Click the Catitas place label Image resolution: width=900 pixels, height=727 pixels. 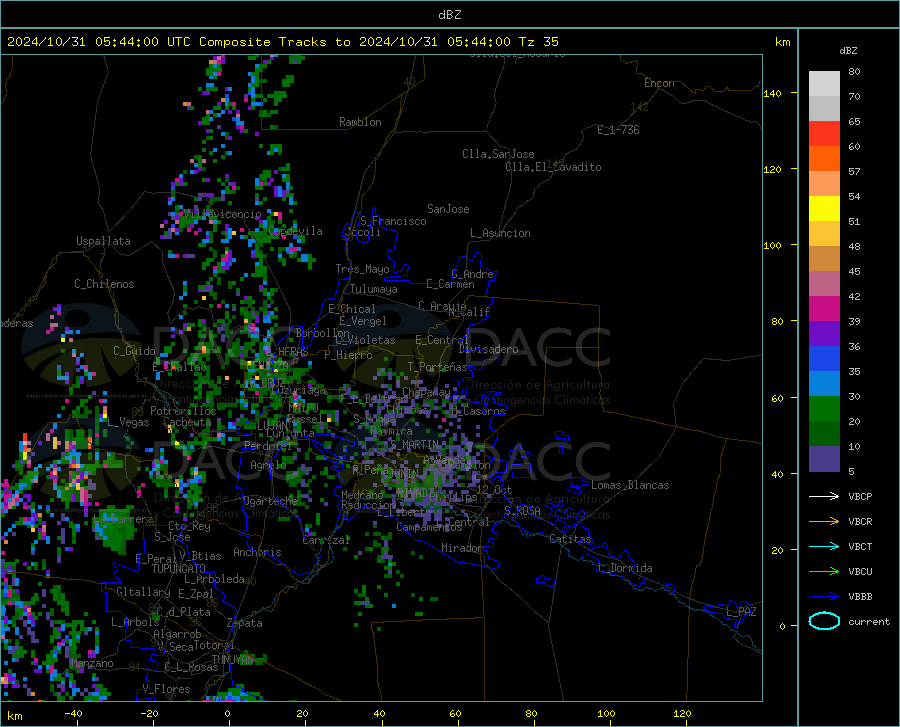click(571, 539)
